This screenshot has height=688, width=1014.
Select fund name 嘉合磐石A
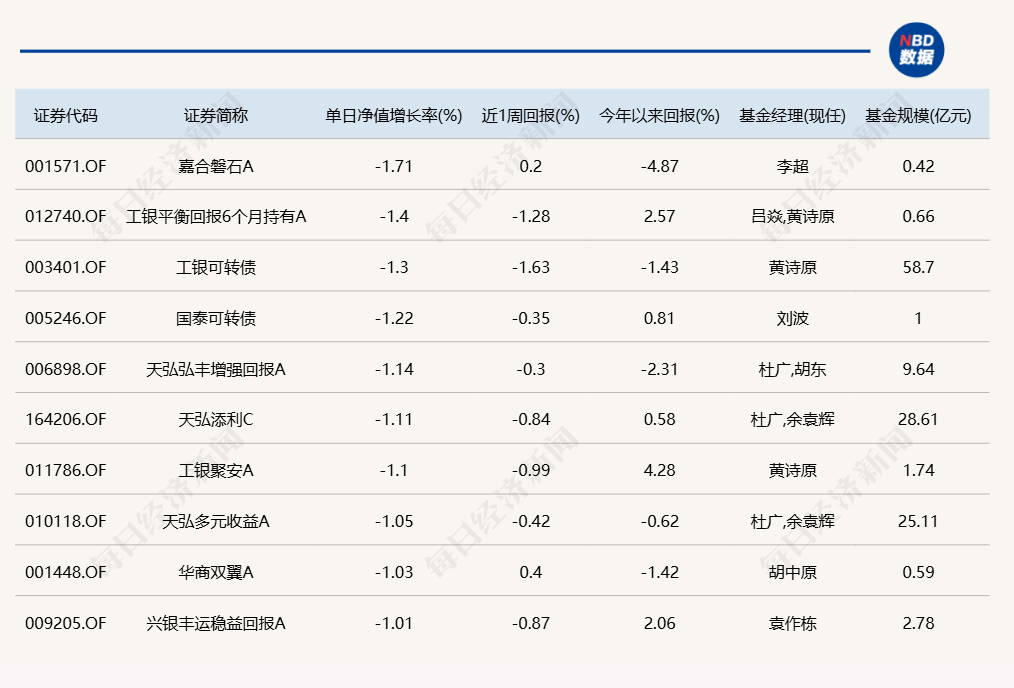click(x=216, y=166)
